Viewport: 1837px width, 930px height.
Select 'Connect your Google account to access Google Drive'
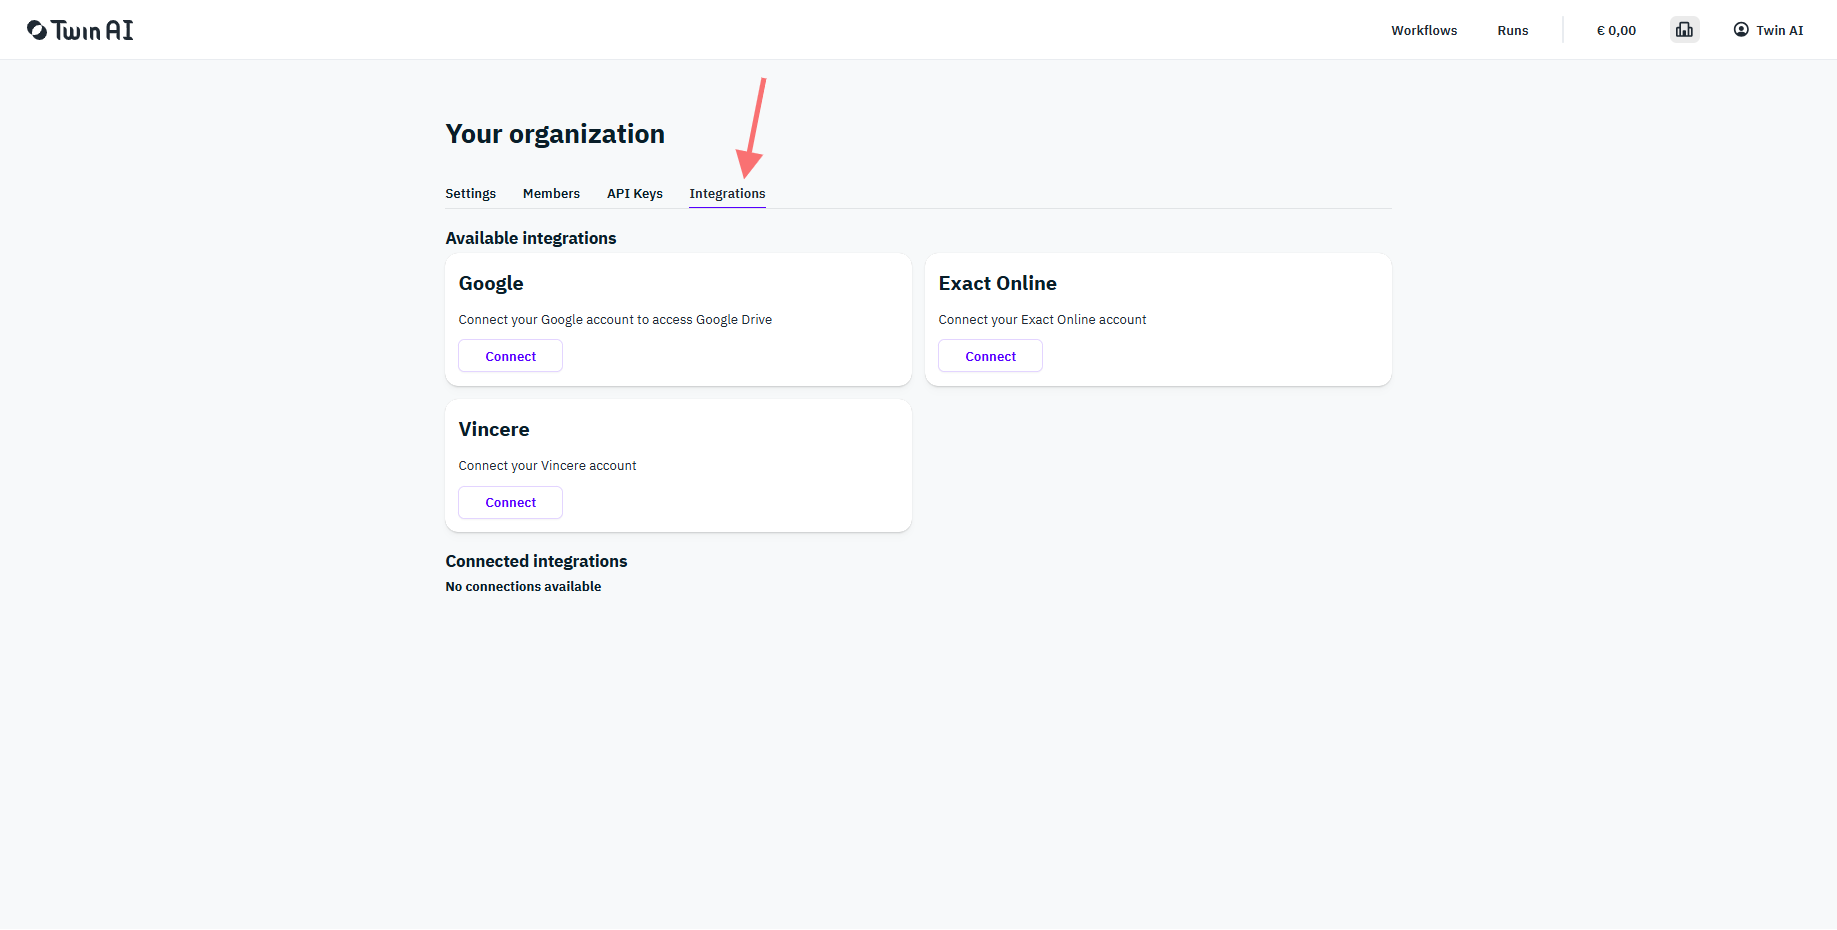[x=615, y=320]
